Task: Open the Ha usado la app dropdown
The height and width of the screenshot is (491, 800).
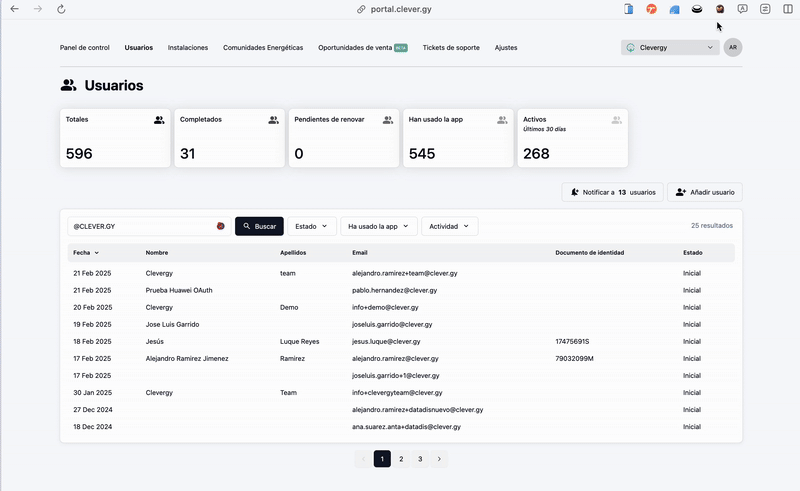Action: pyautogui.click(x=379, y=226)
